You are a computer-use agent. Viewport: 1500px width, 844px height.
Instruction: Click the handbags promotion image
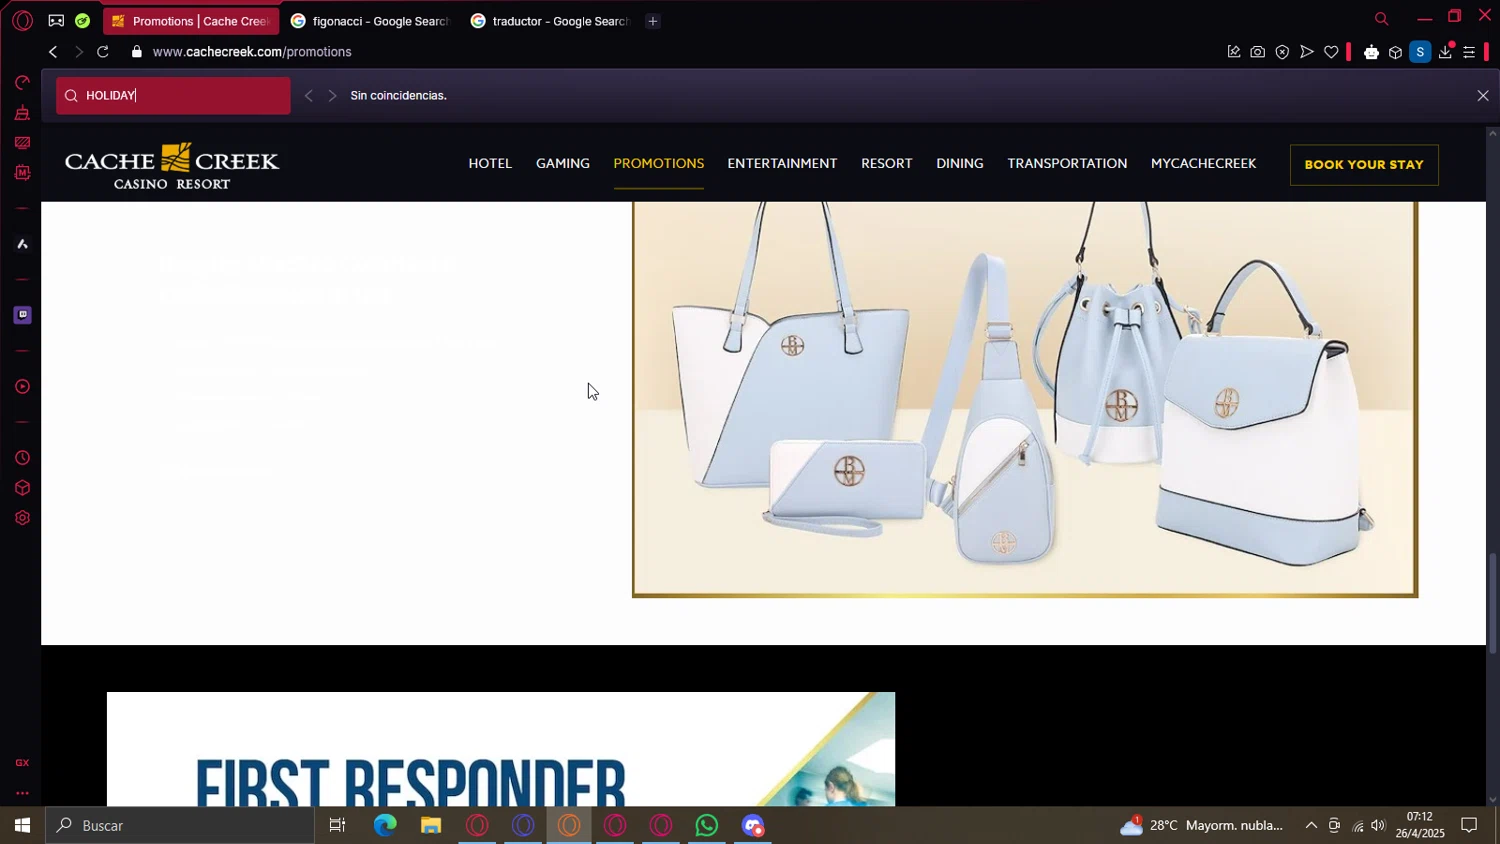1025,399
